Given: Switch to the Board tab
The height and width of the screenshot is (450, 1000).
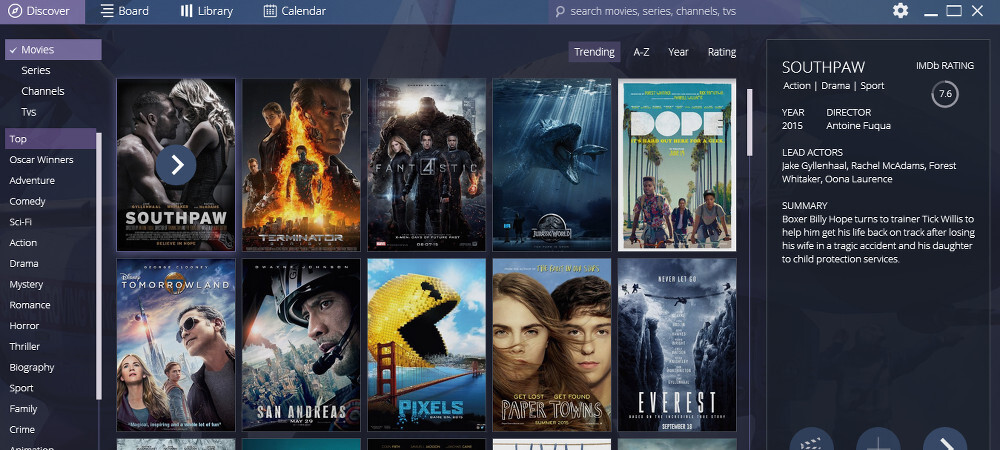Looking at the screenshot, I should (x=125, y=11).
